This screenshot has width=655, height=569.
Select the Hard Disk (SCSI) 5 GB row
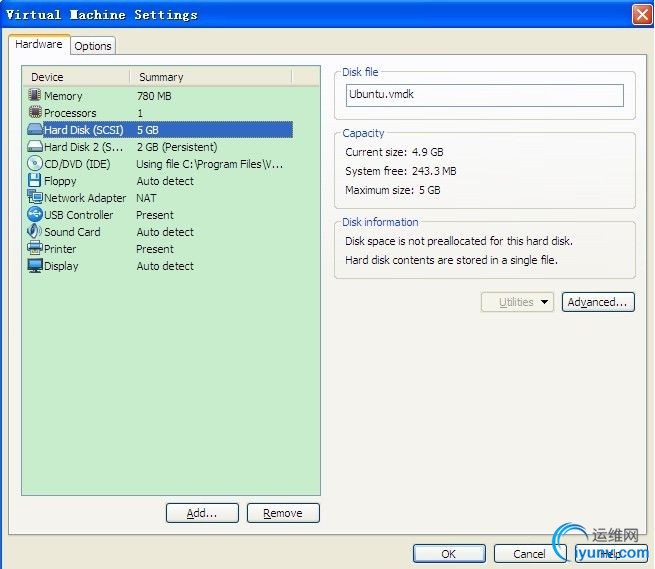pos(160,130)
